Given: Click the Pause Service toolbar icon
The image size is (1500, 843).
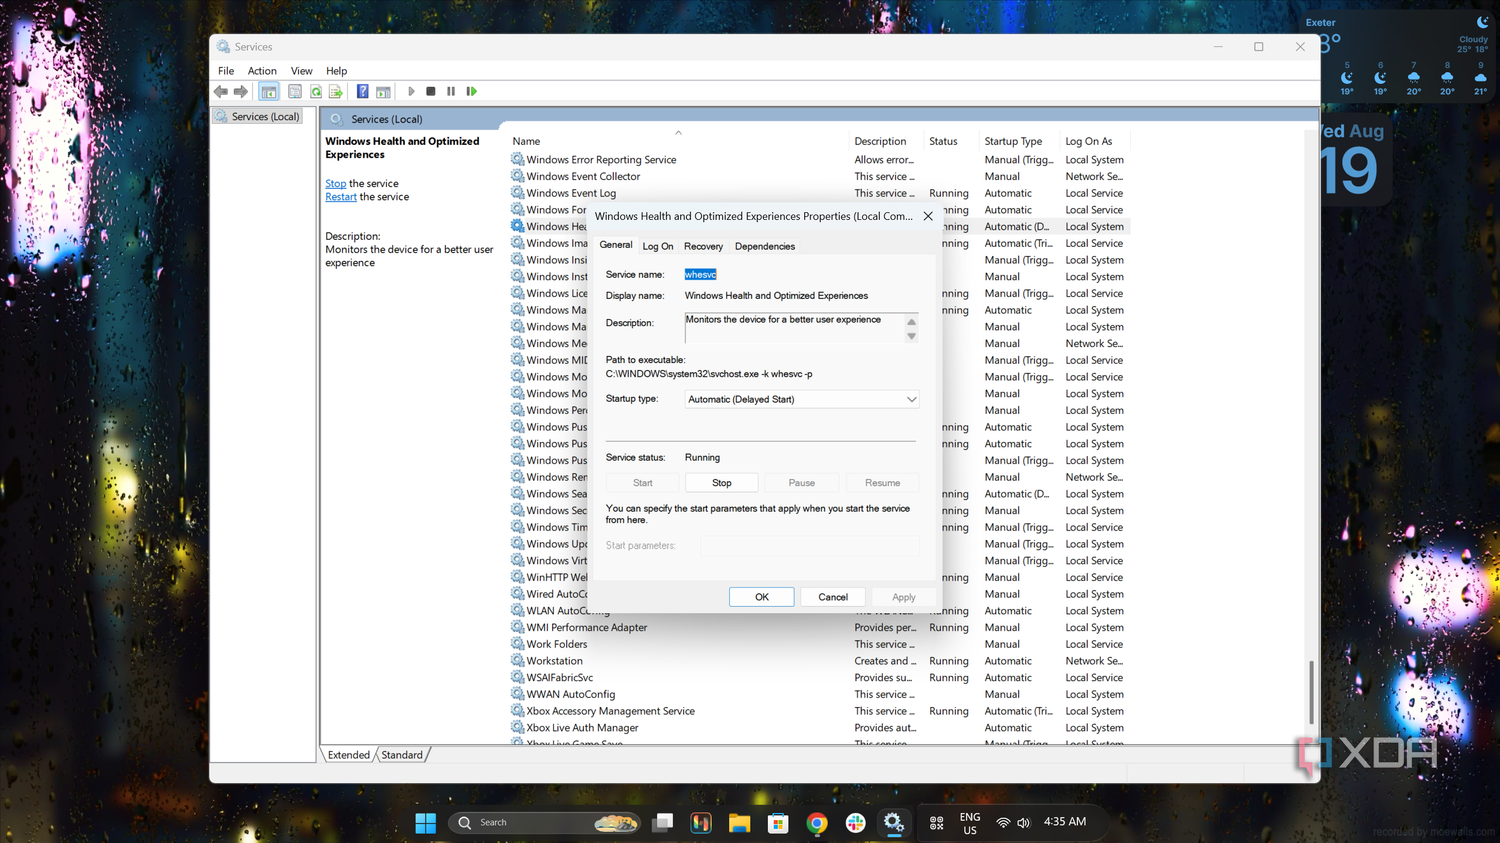Looking at the screenshot, I should pos(451,92).
